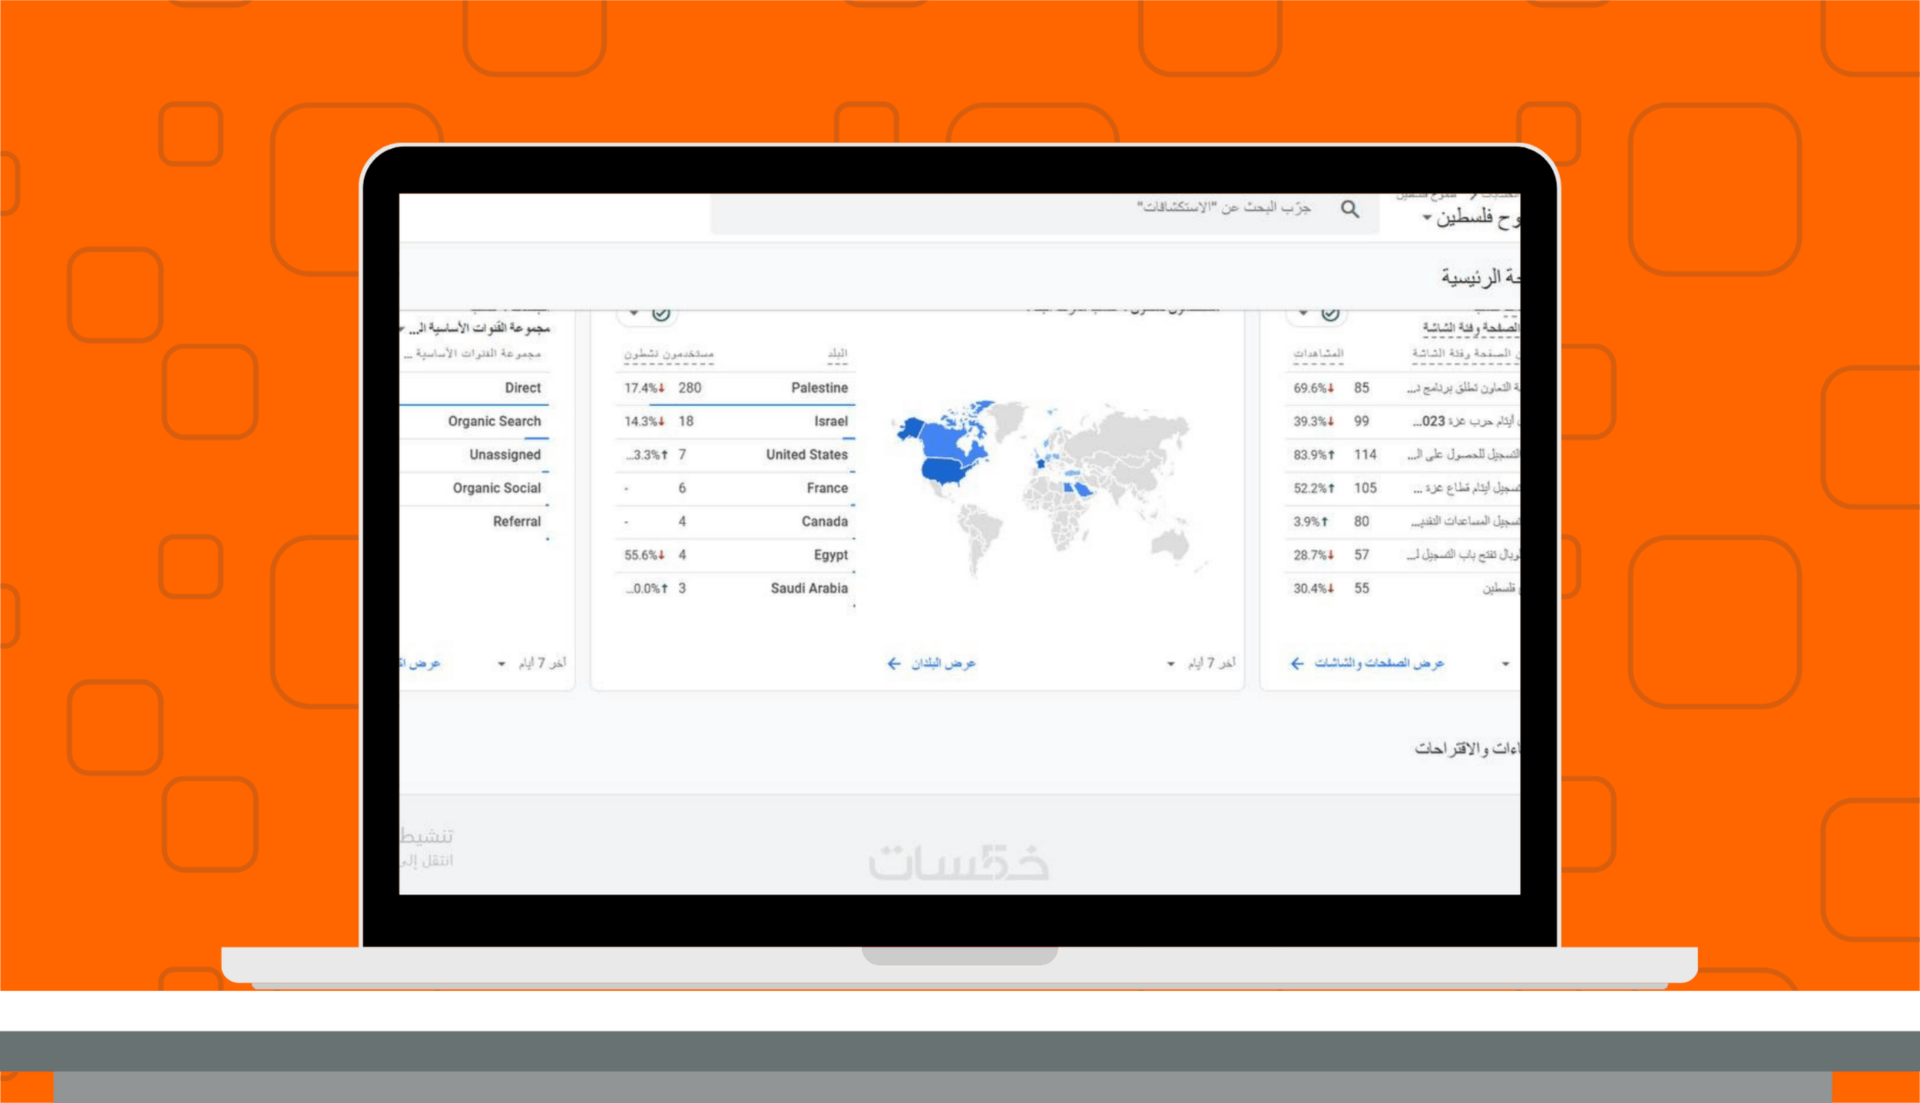Click the arrow icon beside view pages and screens
Viewport: 1920px width, 1103px height.
point(1297,664)
